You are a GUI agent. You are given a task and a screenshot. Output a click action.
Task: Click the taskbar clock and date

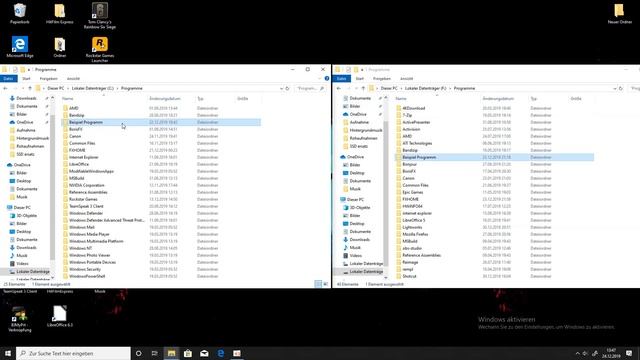tap(611, 353)
